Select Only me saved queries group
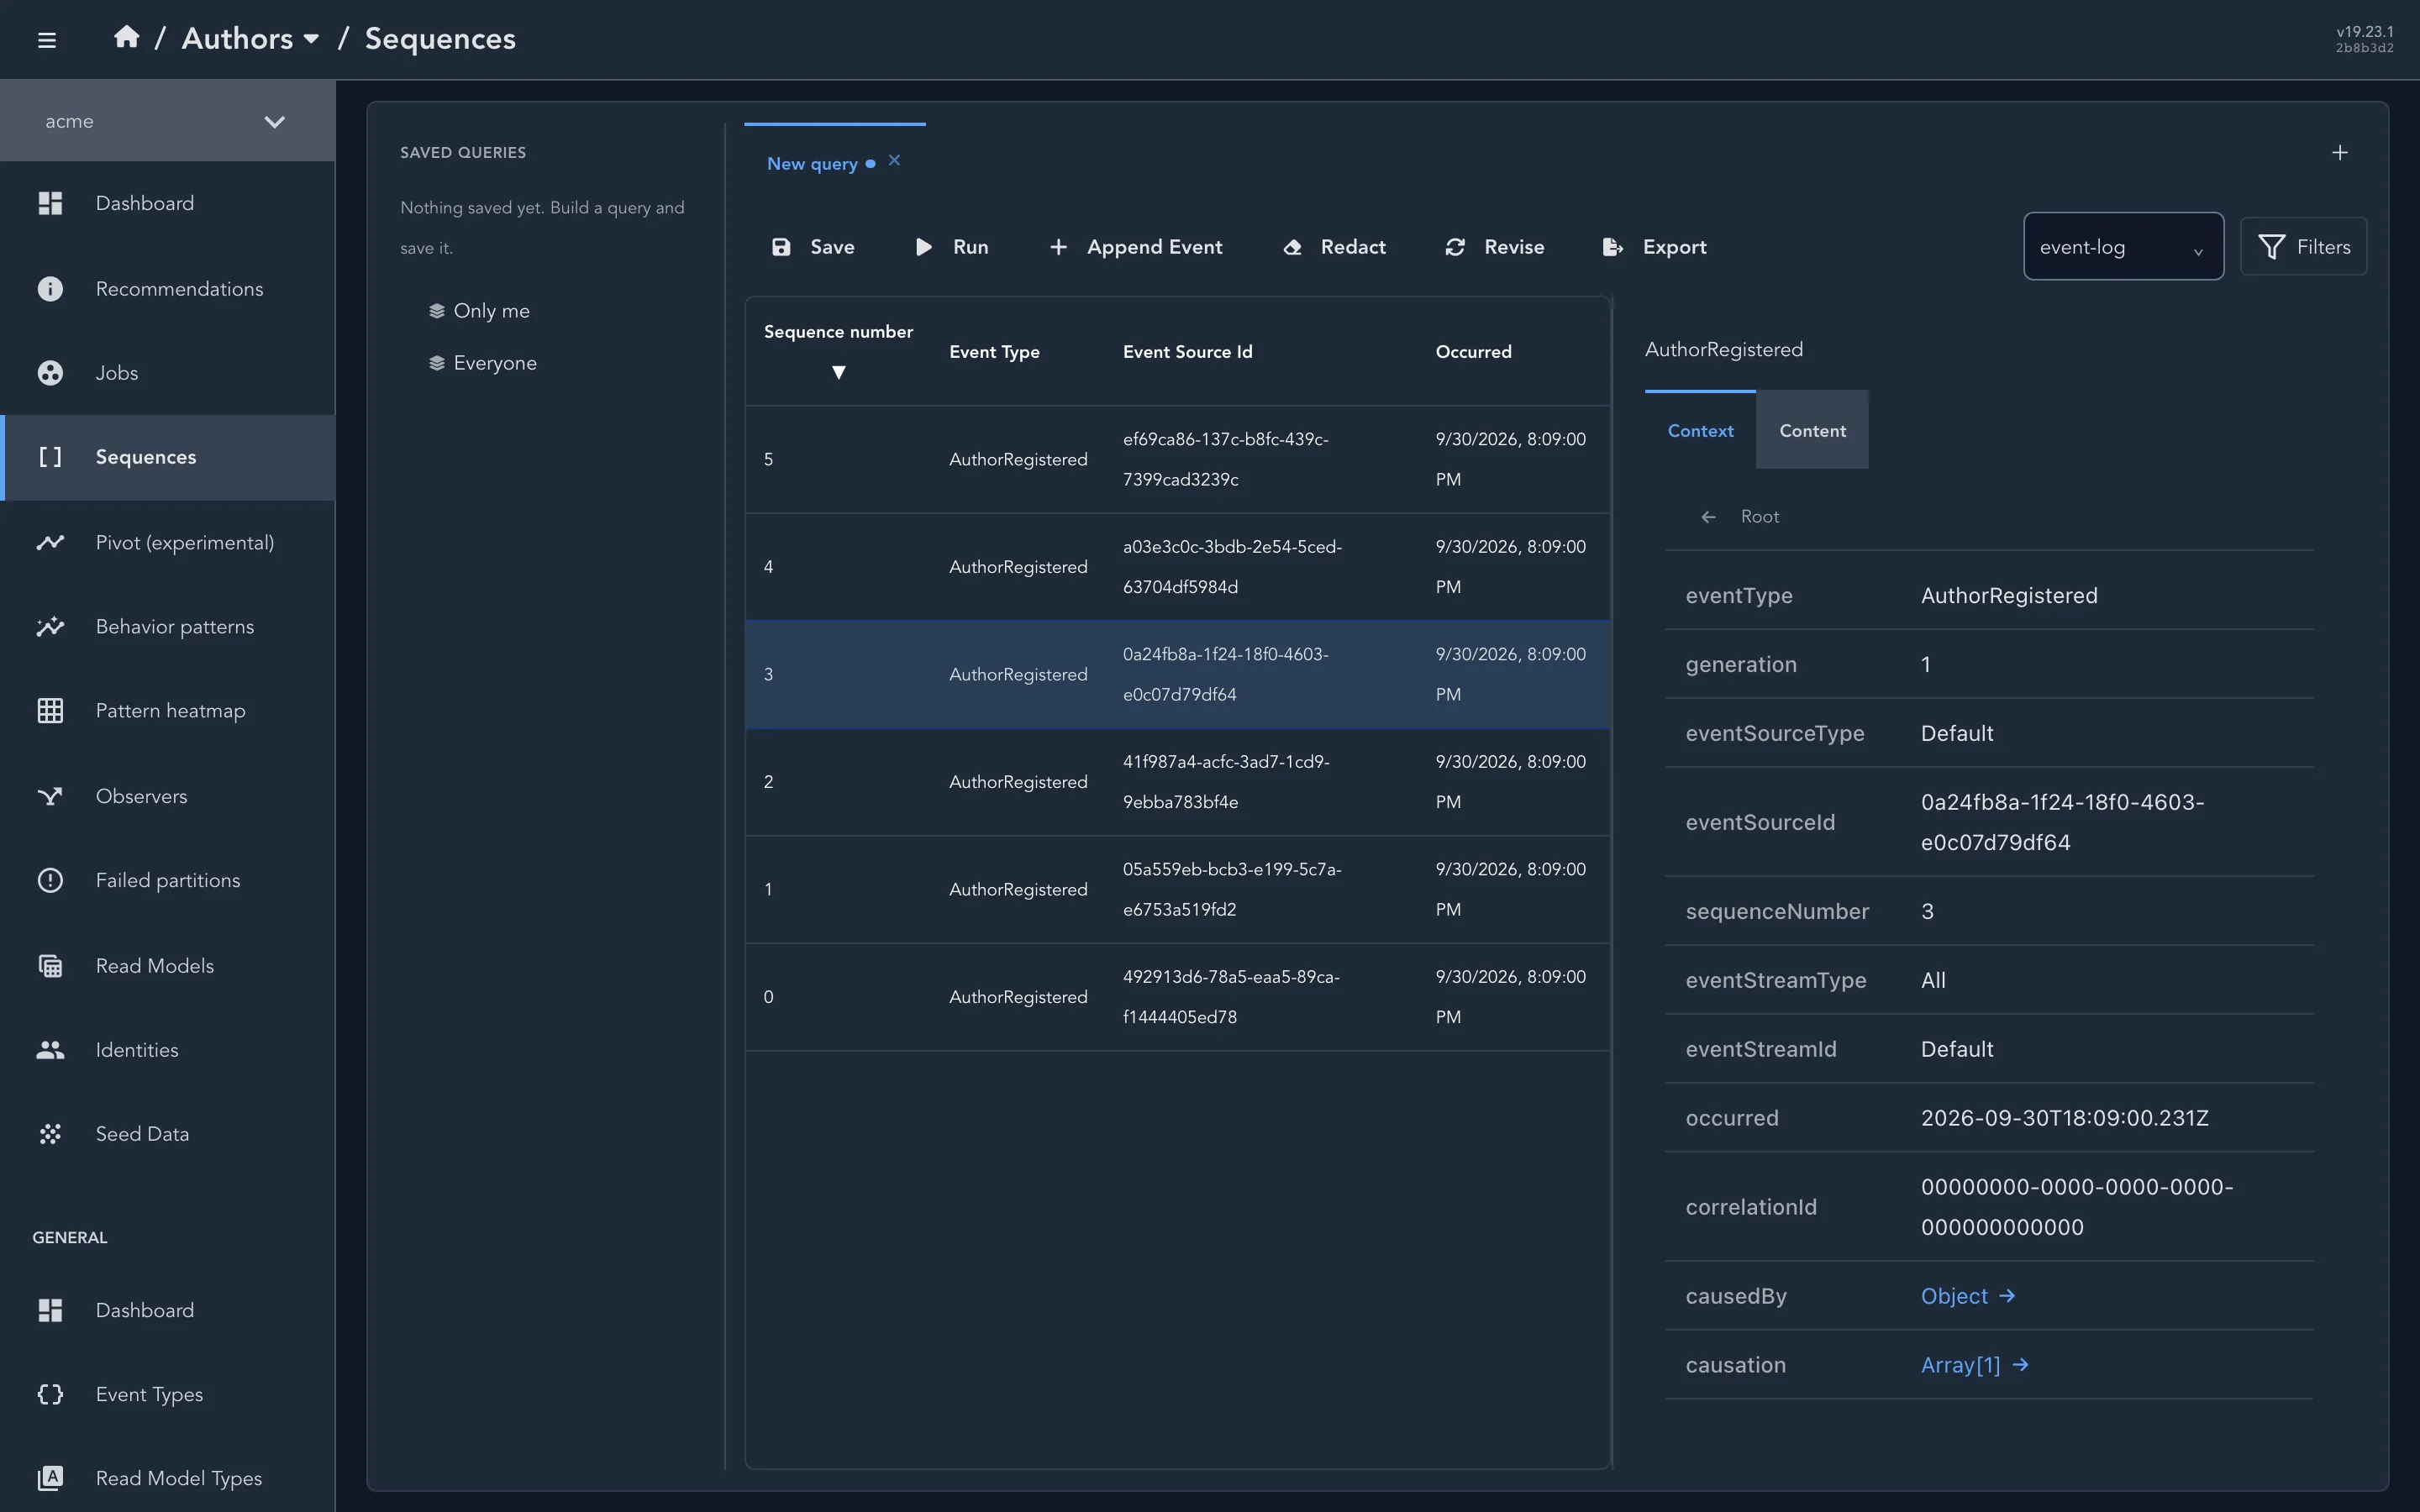Screen dimensions: 2420x1512 click(x=480, y=311)
